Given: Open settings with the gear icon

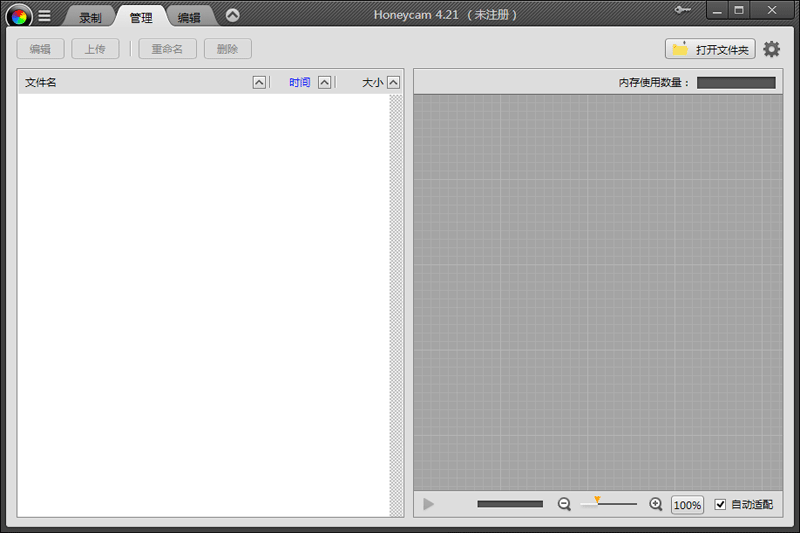Looking at the screenshot, I should click(x=772, y=49).
